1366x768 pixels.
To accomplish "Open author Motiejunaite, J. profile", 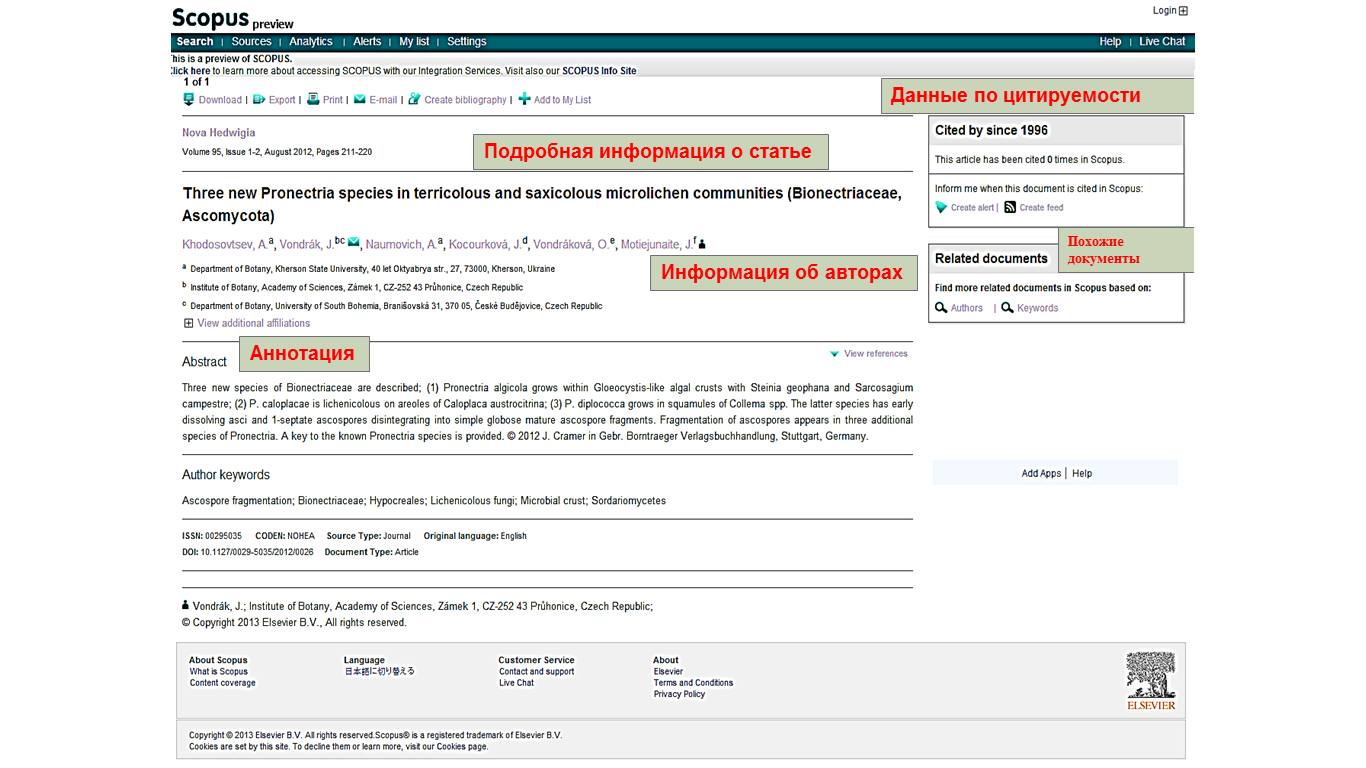I will point(656,245).
